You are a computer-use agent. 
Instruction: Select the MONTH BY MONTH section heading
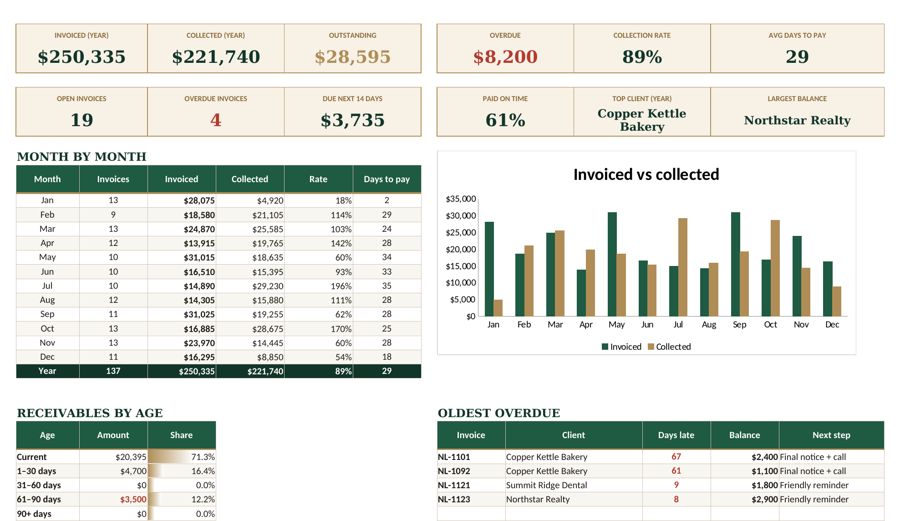click(82, 157)
